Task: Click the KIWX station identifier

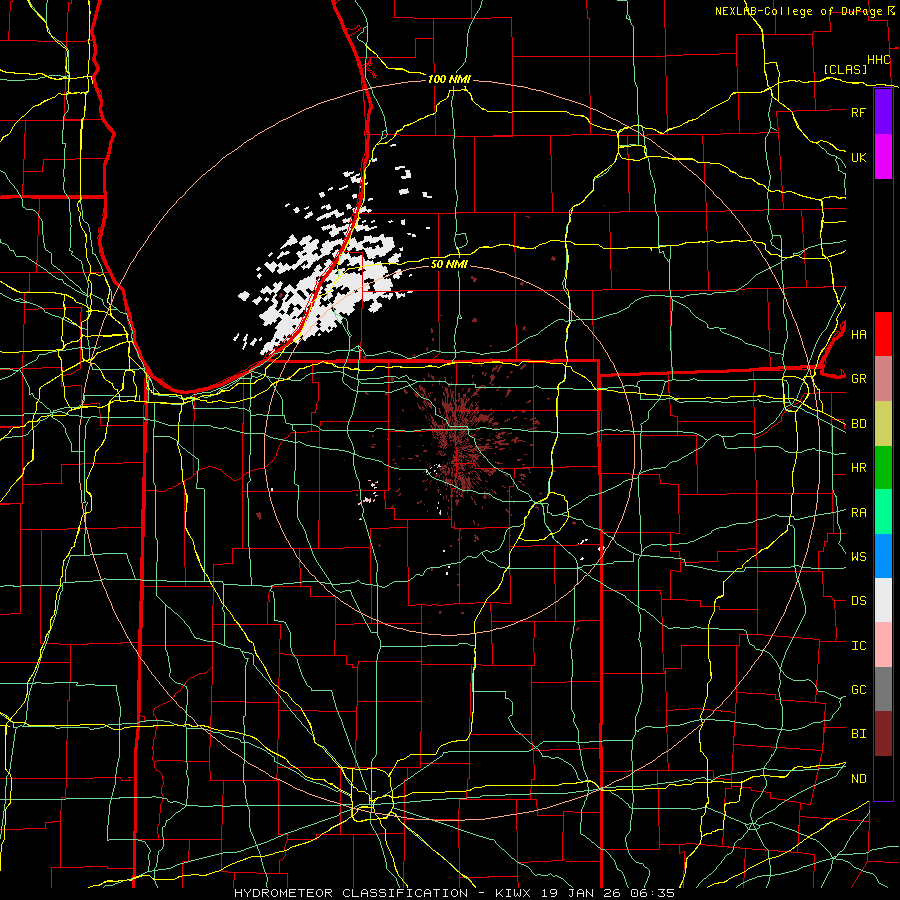Action: pyautogui.click(x=515, y=893)
